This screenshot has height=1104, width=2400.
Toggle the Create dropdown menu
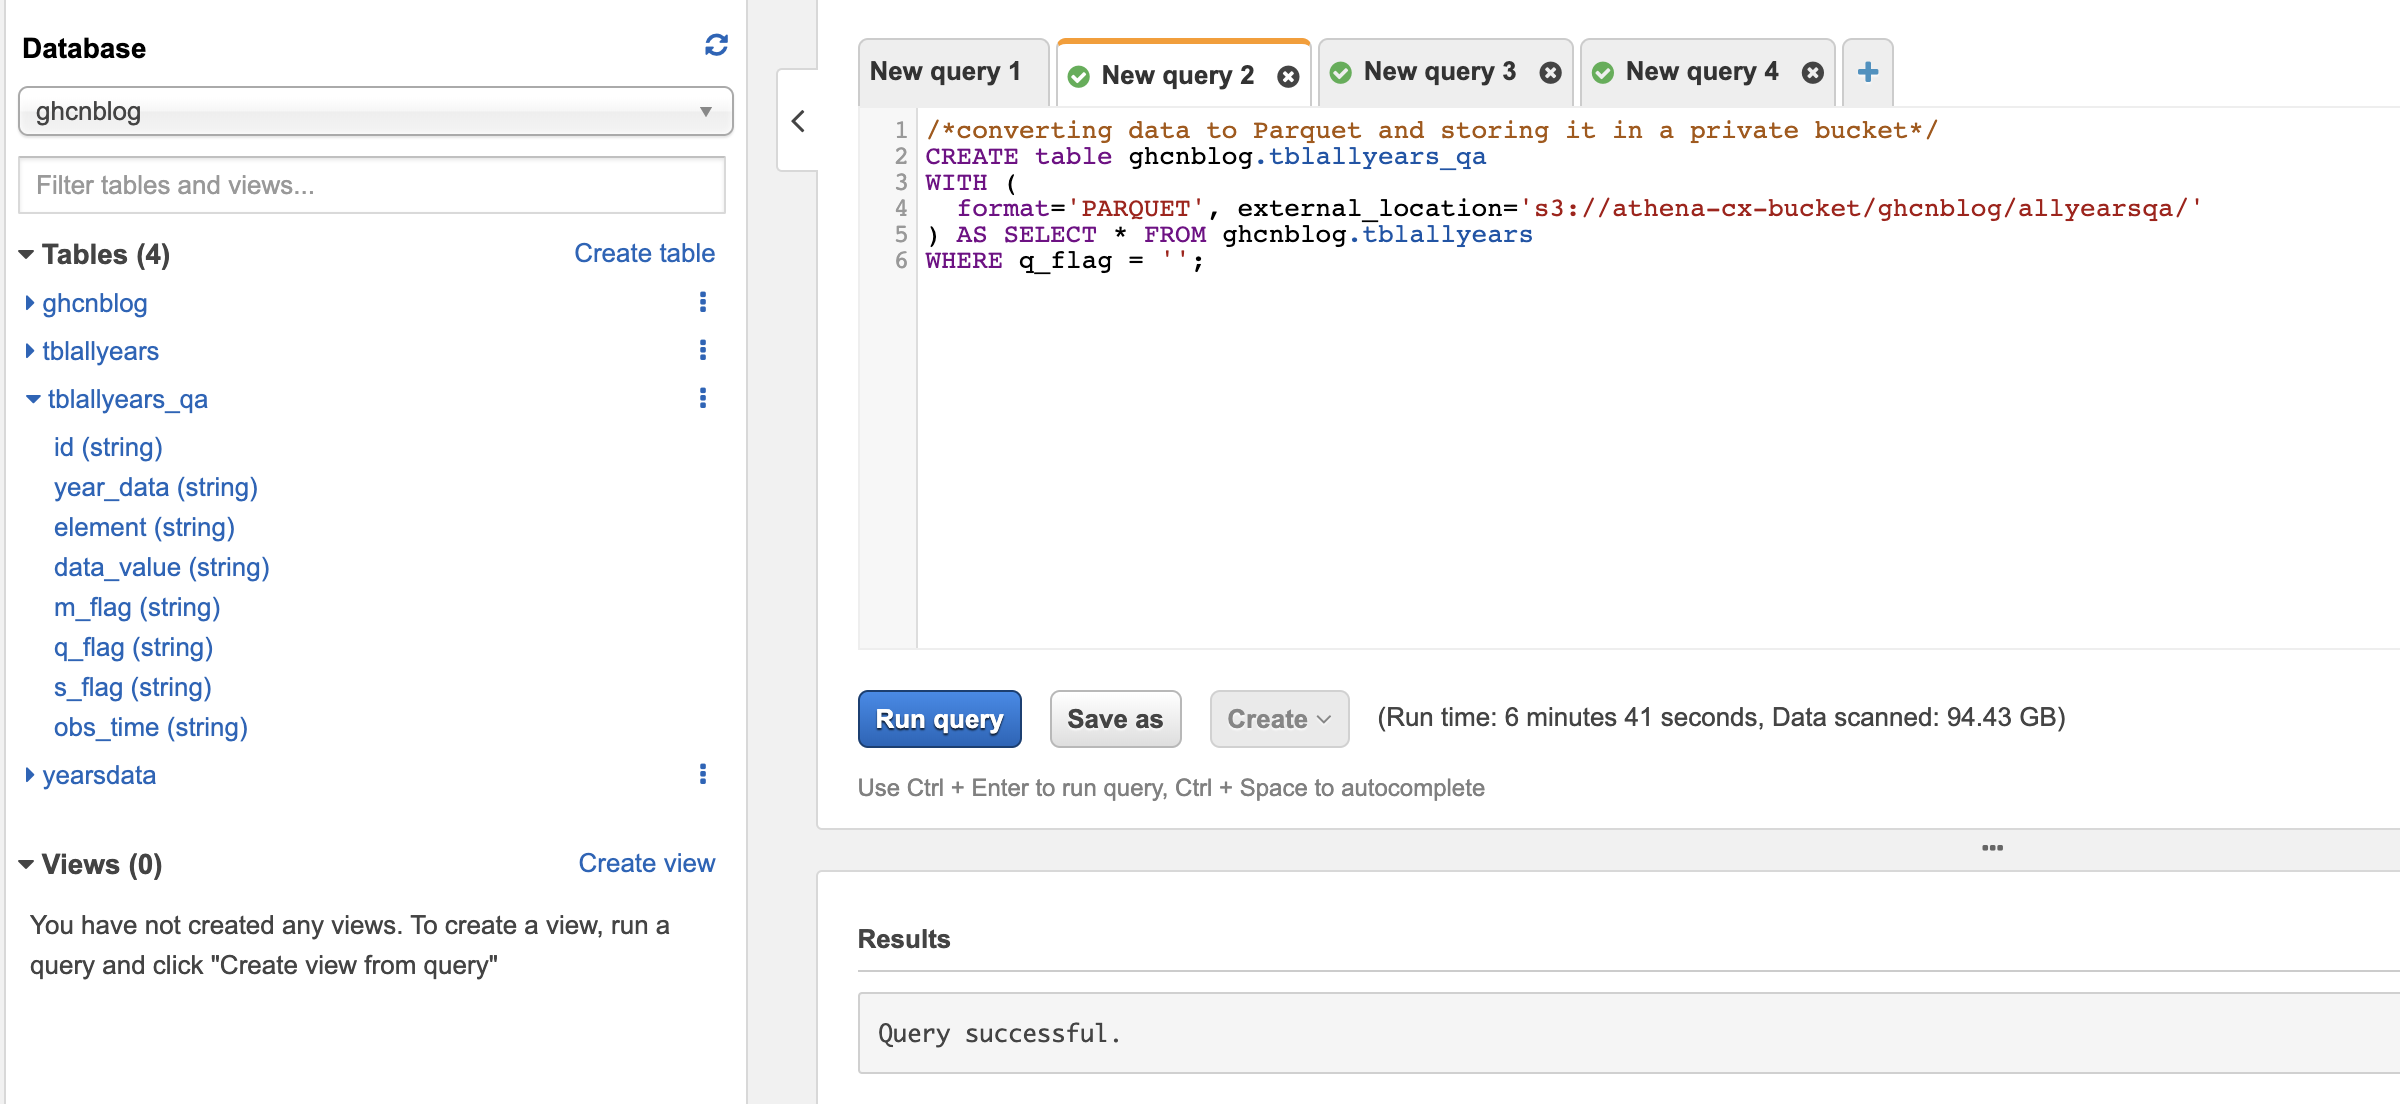[1275, 720]
